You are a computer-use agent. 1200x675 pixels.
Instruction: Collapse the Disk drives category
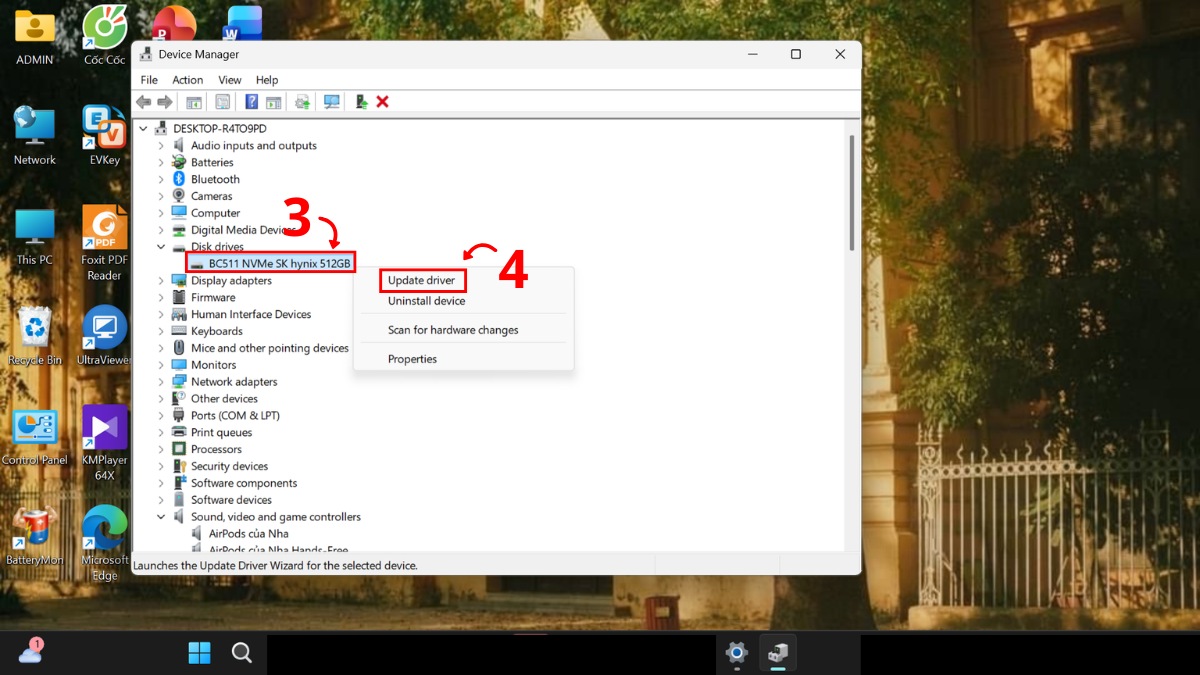(x=161, y=247)
